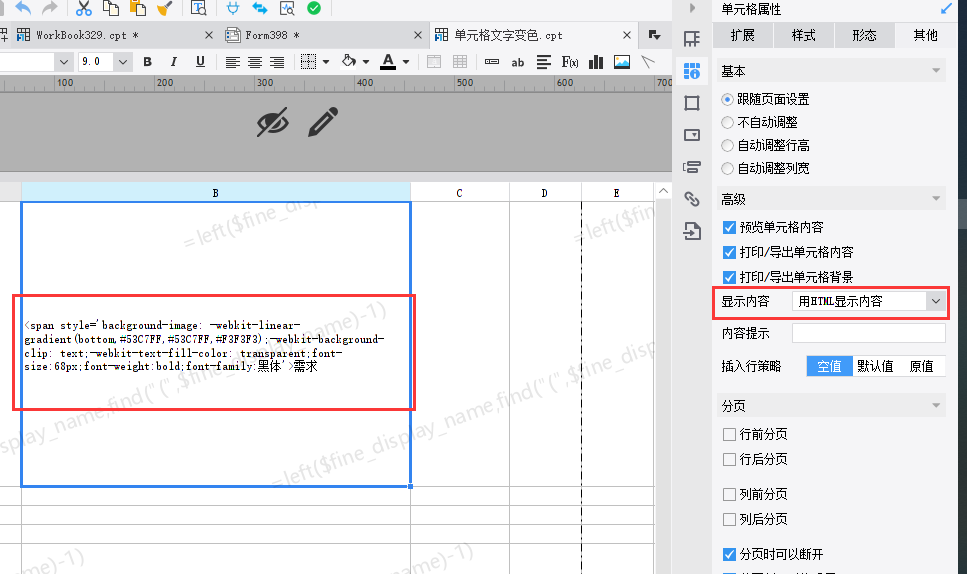Image resolution: width=967 pixels, height=574 pixels.
Task: Collapse the 基本 section
Action: pos(936,70)
